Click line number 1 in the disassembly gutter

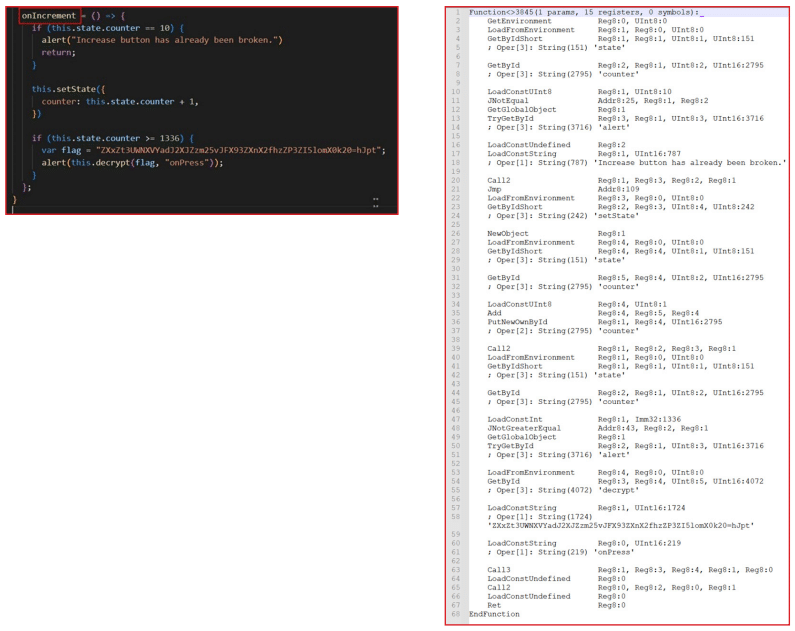(x=458, y=12)
